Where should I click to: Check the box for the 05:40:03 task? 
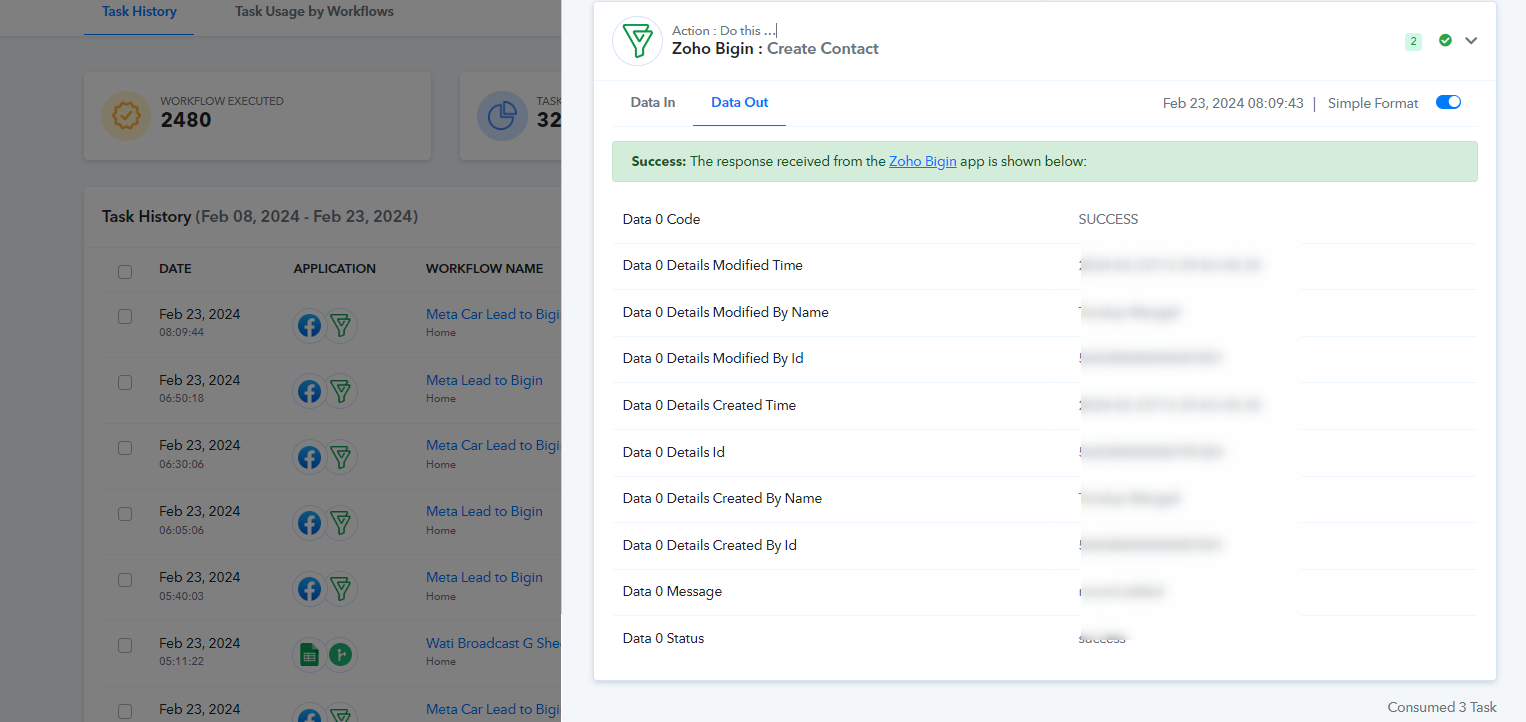point(125,580)
